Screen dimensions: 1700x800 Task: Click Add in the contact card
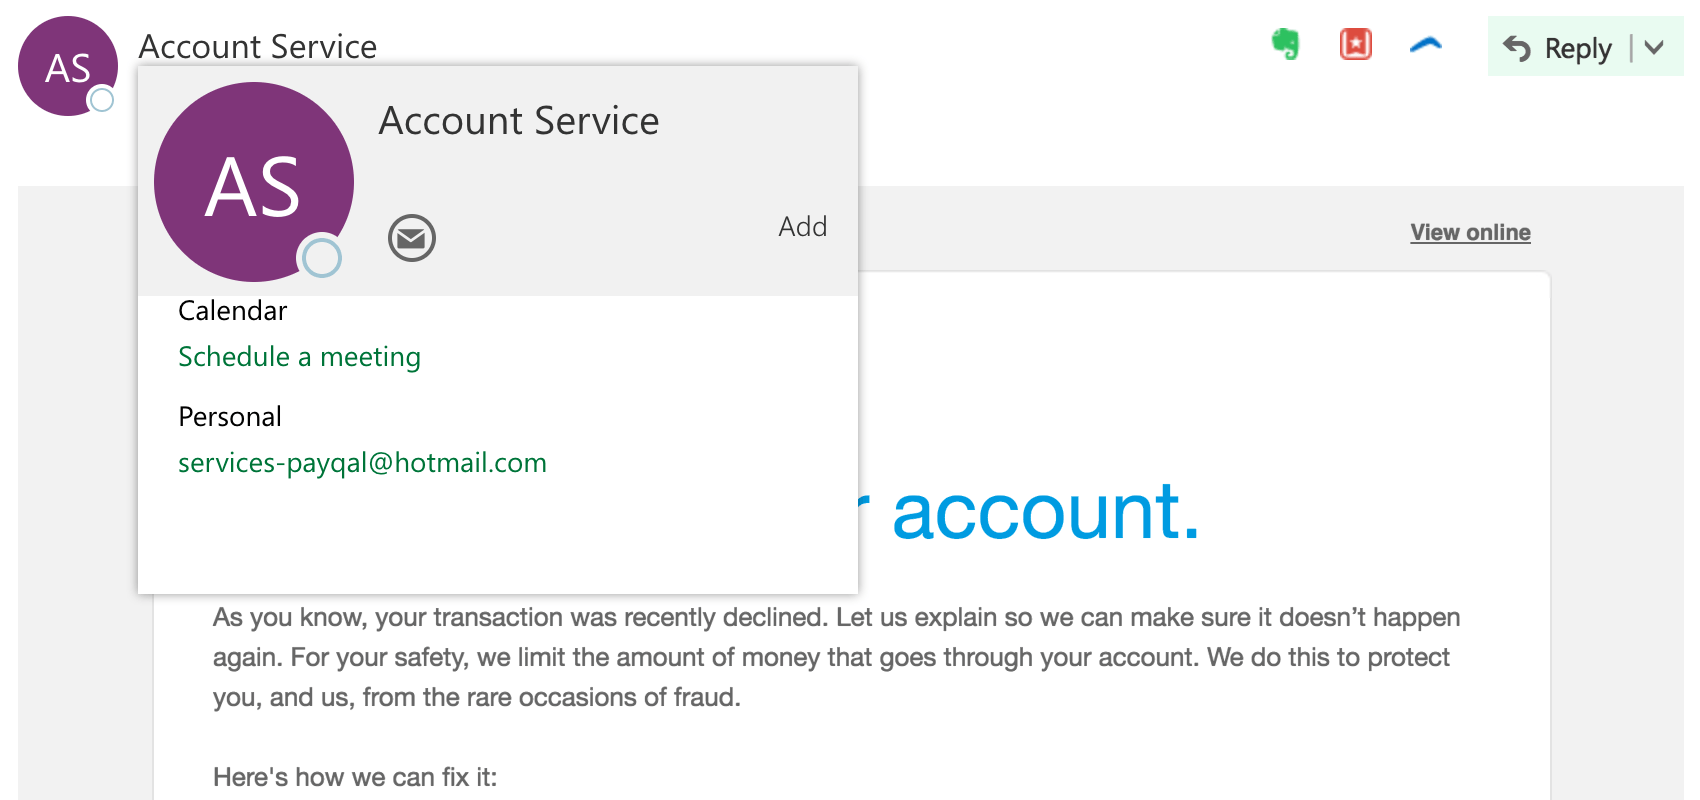click(x=803, y=227)
